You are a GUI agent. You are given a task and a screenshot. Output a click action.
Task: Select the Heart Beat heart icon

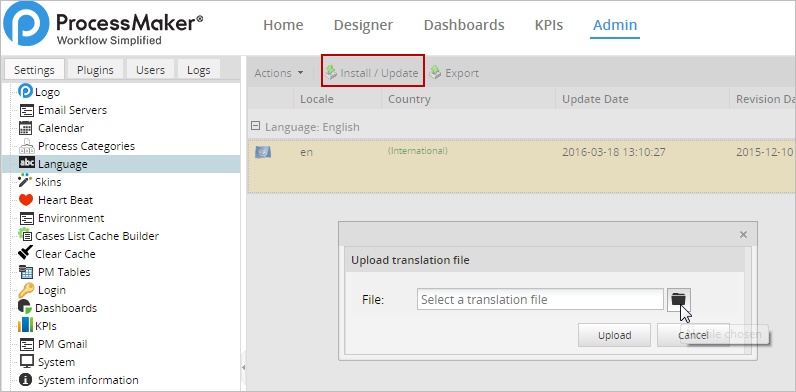pos(26,200)
